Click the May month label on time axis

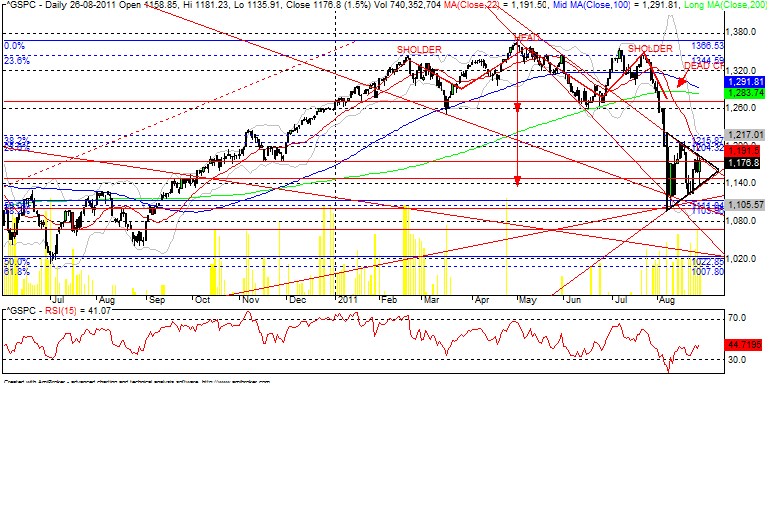[527, 300]
